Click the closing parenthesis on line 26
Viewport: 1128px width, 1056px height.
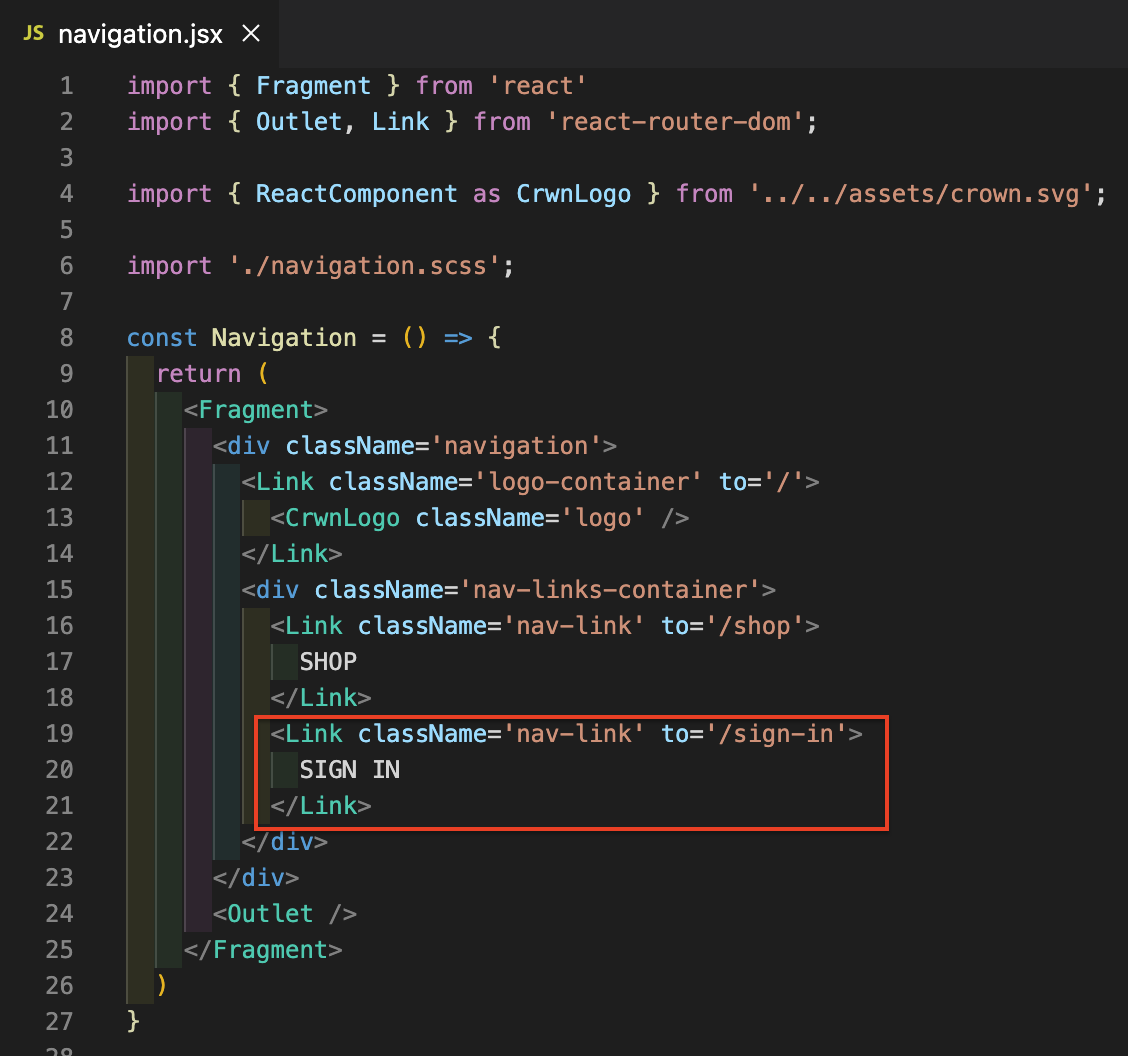162,985
